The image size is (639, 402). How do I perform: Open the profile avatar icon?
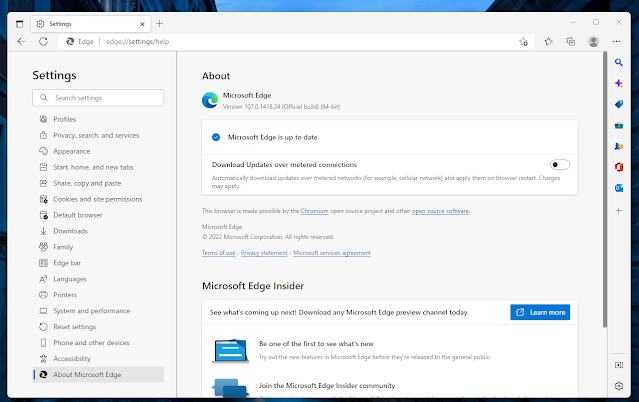pos(593,41)
